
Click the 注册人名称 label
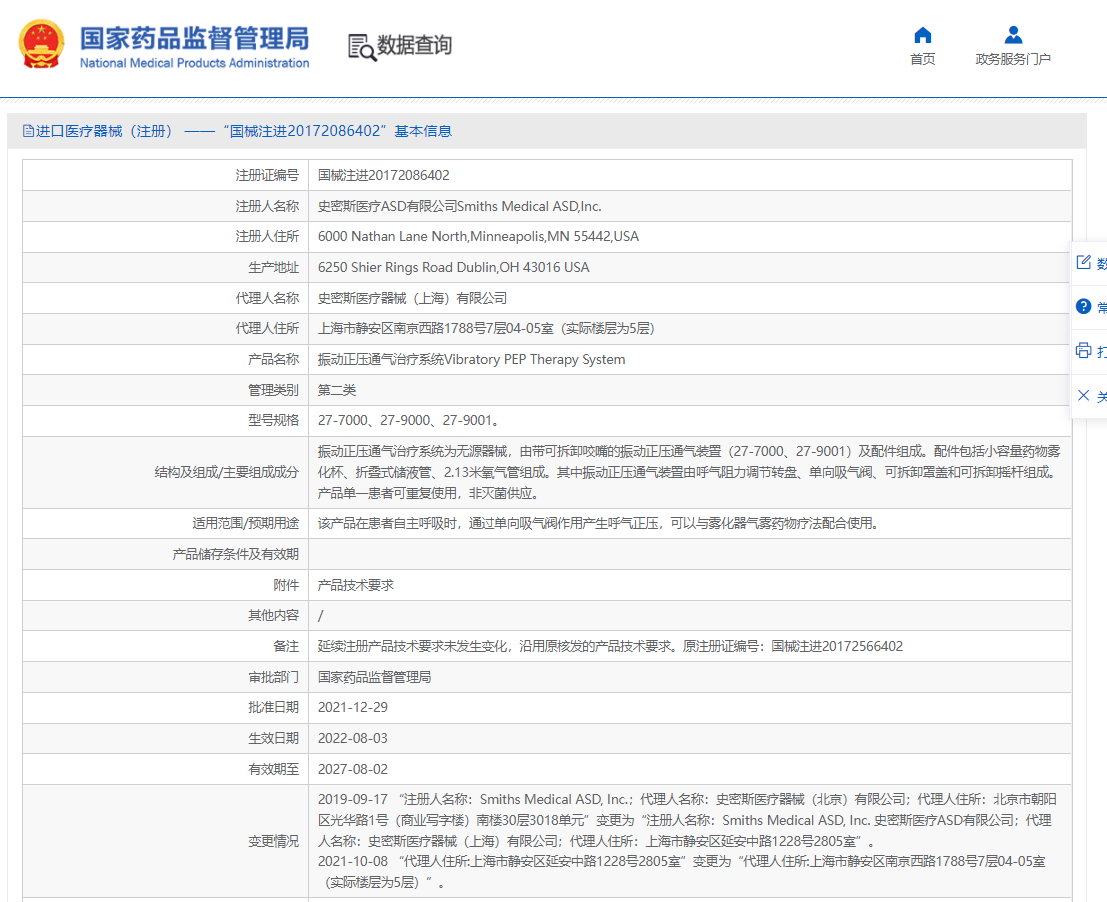coord(267,206)
